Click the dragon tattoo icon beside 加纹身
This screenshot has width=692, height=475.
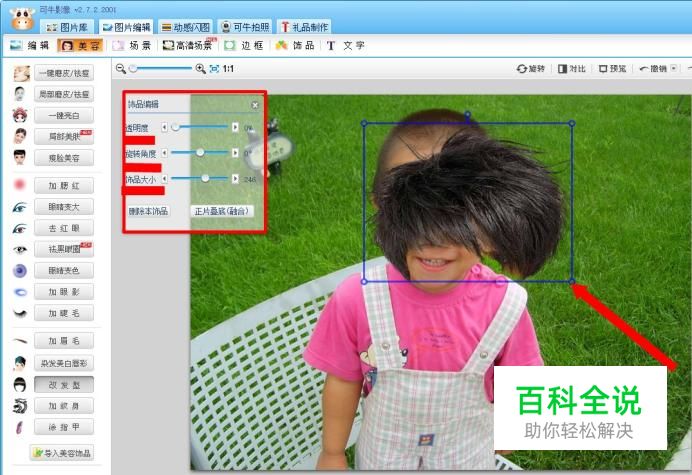tap(20, 406)
